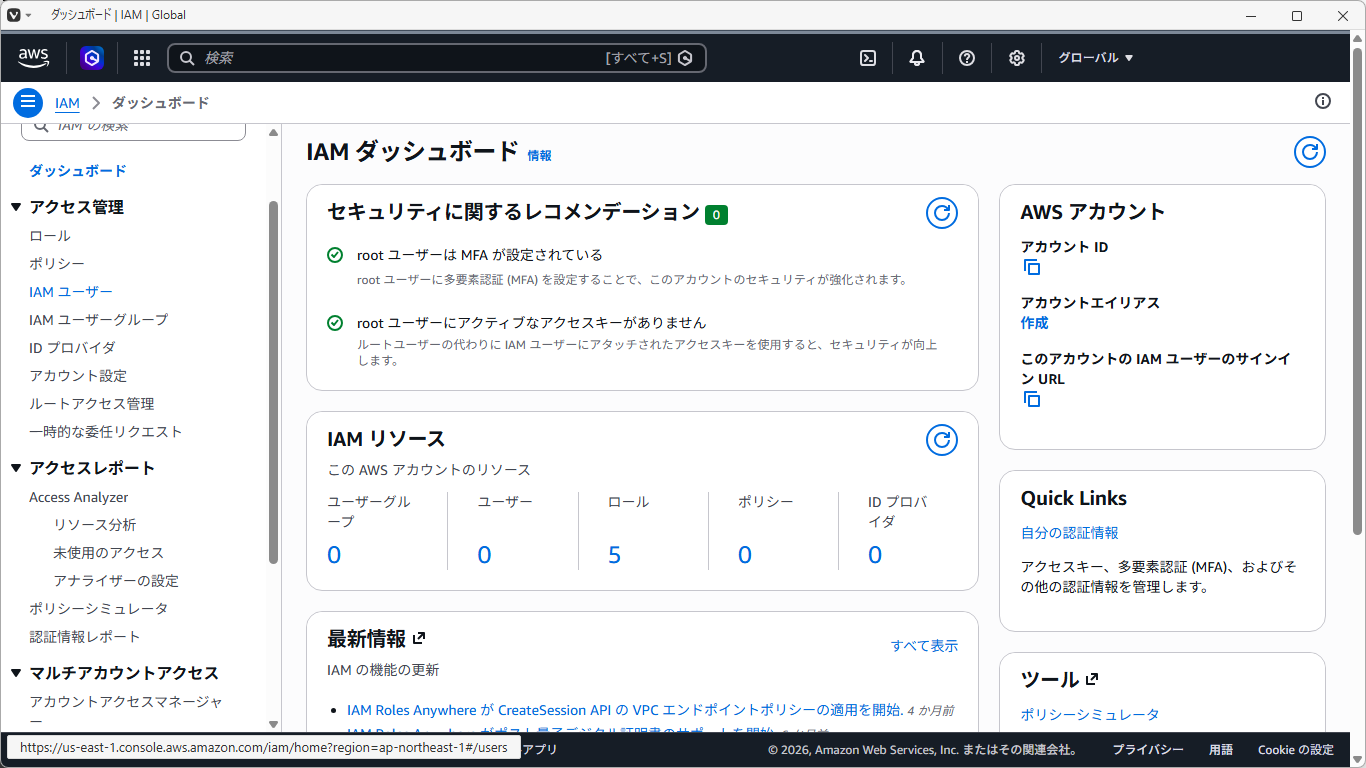Launch CloudShell from the top bar
The image size is (1366, 768).
point(868,58)
